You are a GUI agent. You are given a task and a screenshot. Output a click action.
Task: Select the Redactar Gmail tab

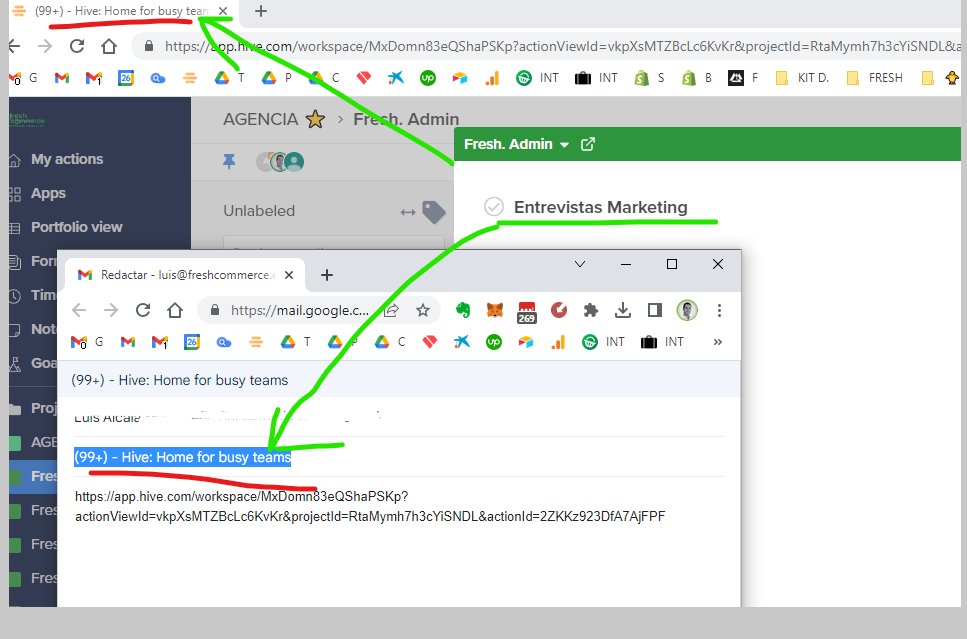(185, 275)
